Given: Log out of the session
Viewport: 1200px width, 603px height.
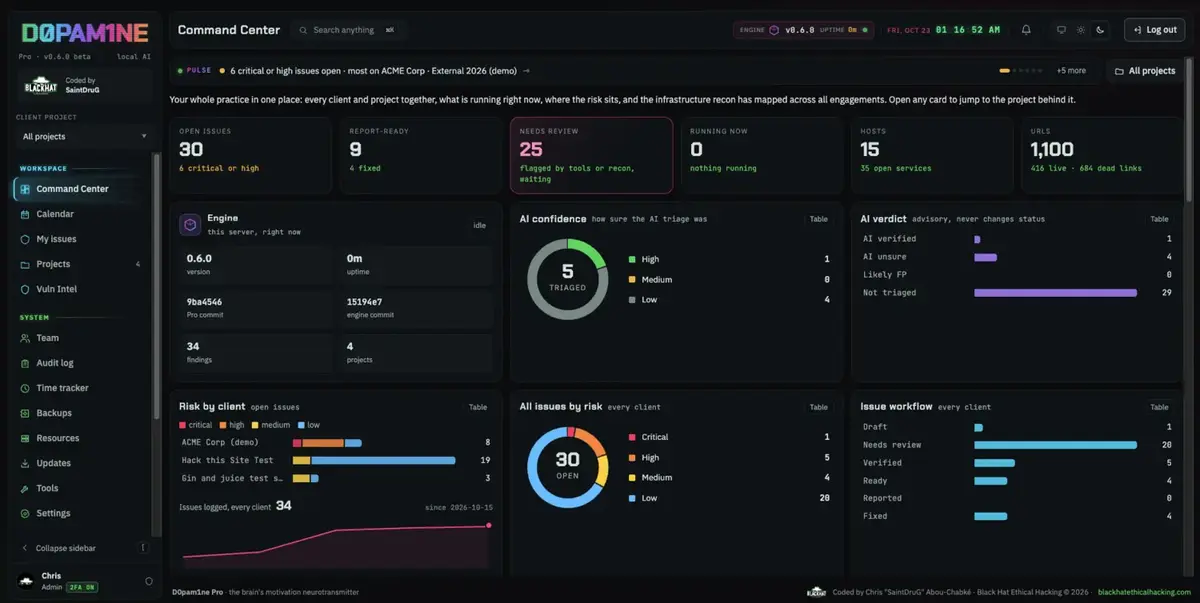Looking at the screenshot, I should click(1155, 30).
